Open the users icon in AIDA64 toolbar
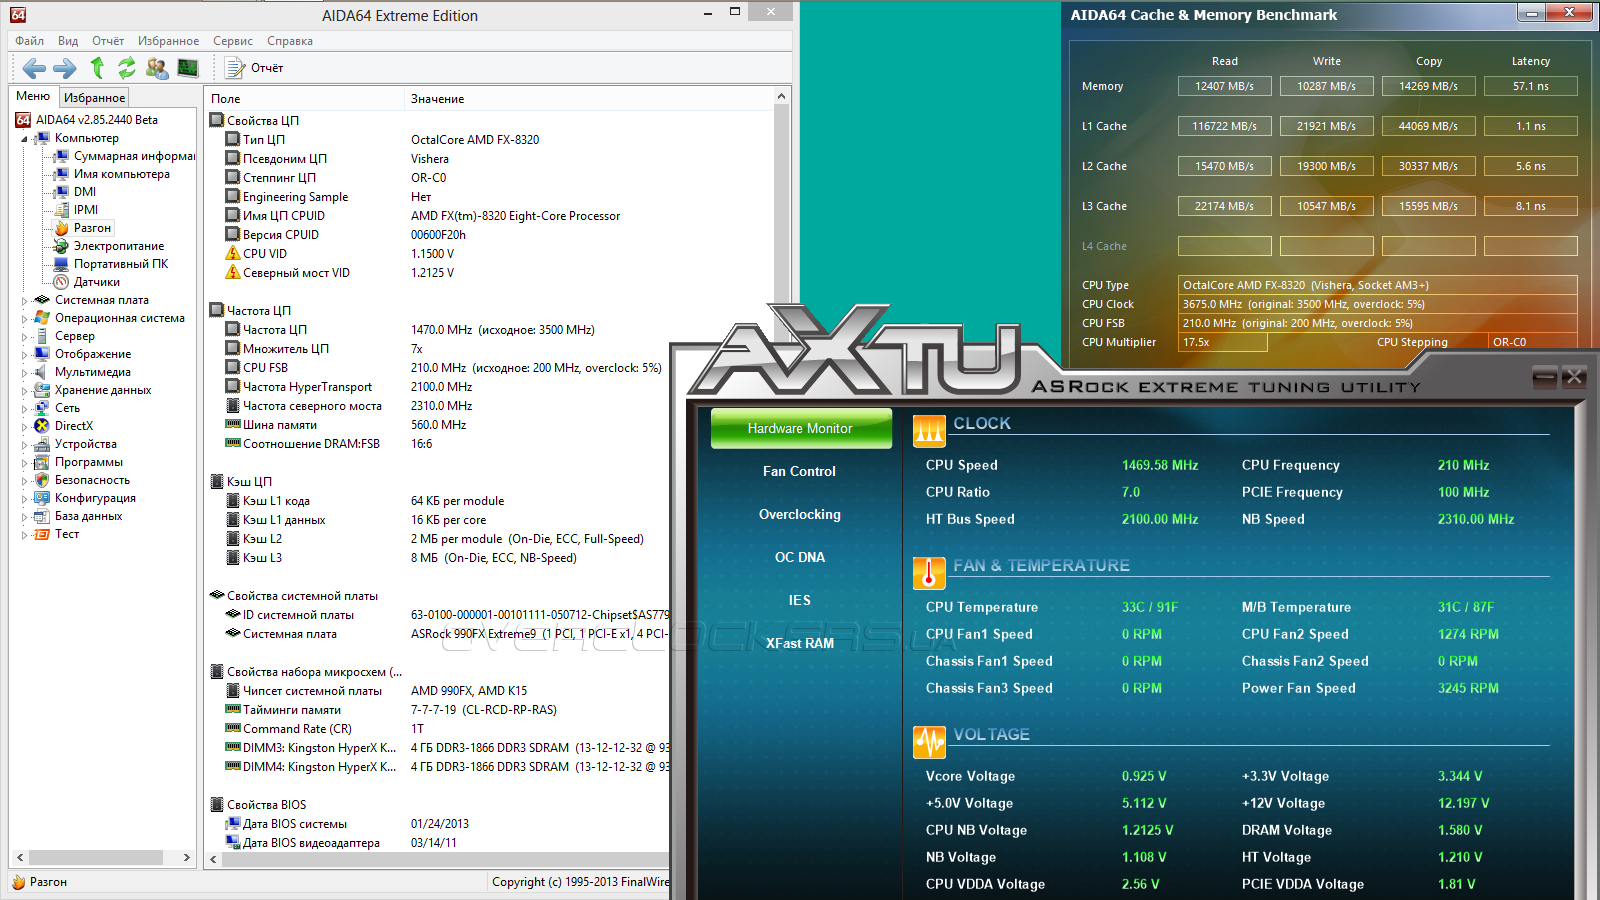The image size is (1600, 900). (157, 68)
